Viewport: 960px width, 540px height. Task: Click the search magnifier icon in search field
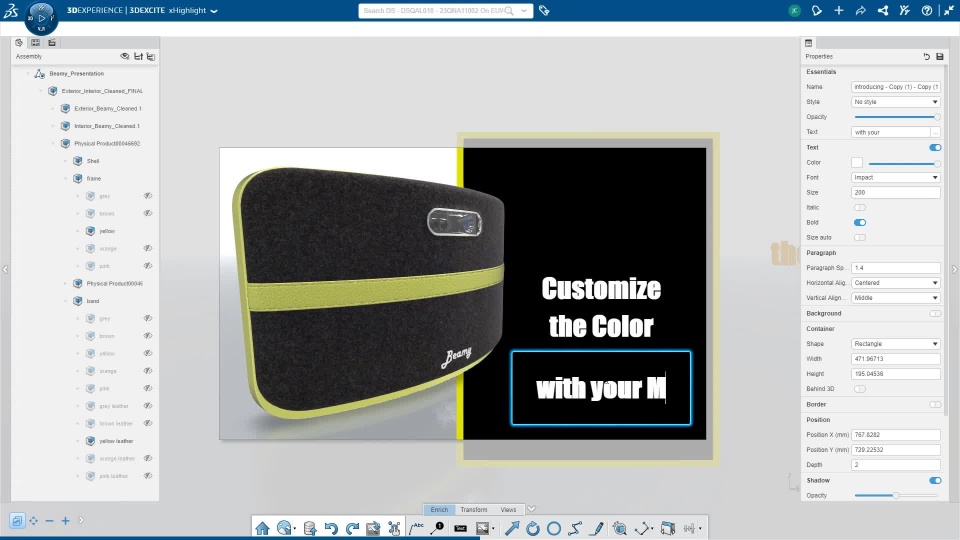(509, 10)
